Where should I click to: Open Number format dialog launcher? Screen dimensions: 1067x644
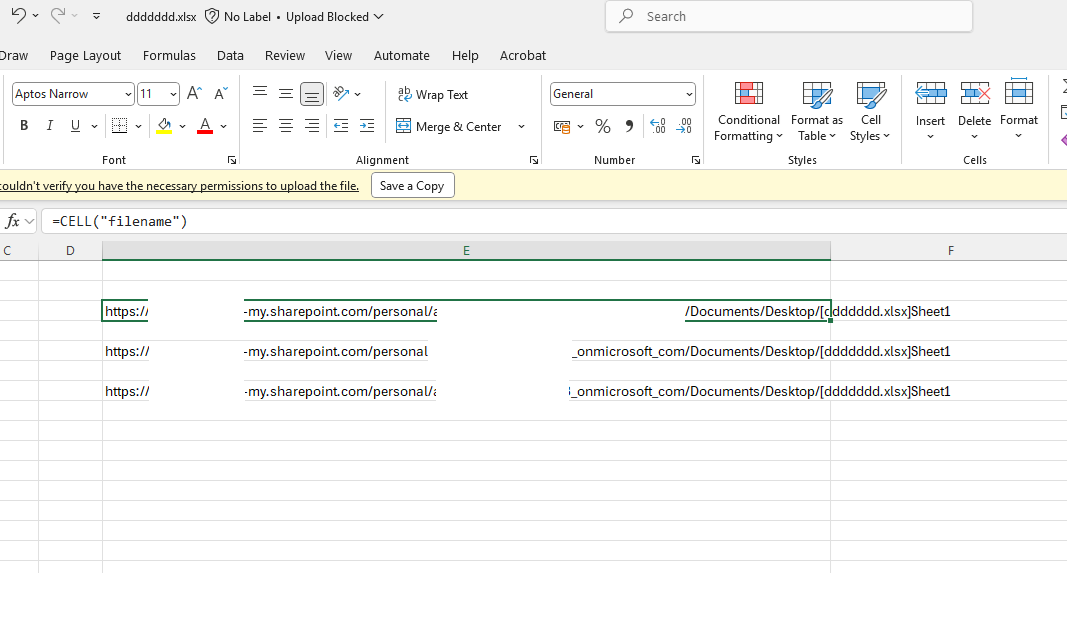click(695, 160)
